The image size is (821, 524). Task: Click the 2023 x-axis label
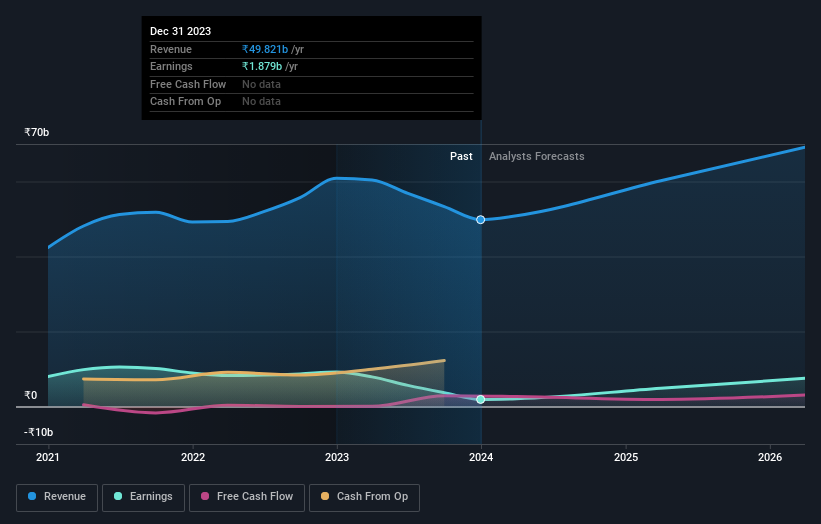pos(337,457)
